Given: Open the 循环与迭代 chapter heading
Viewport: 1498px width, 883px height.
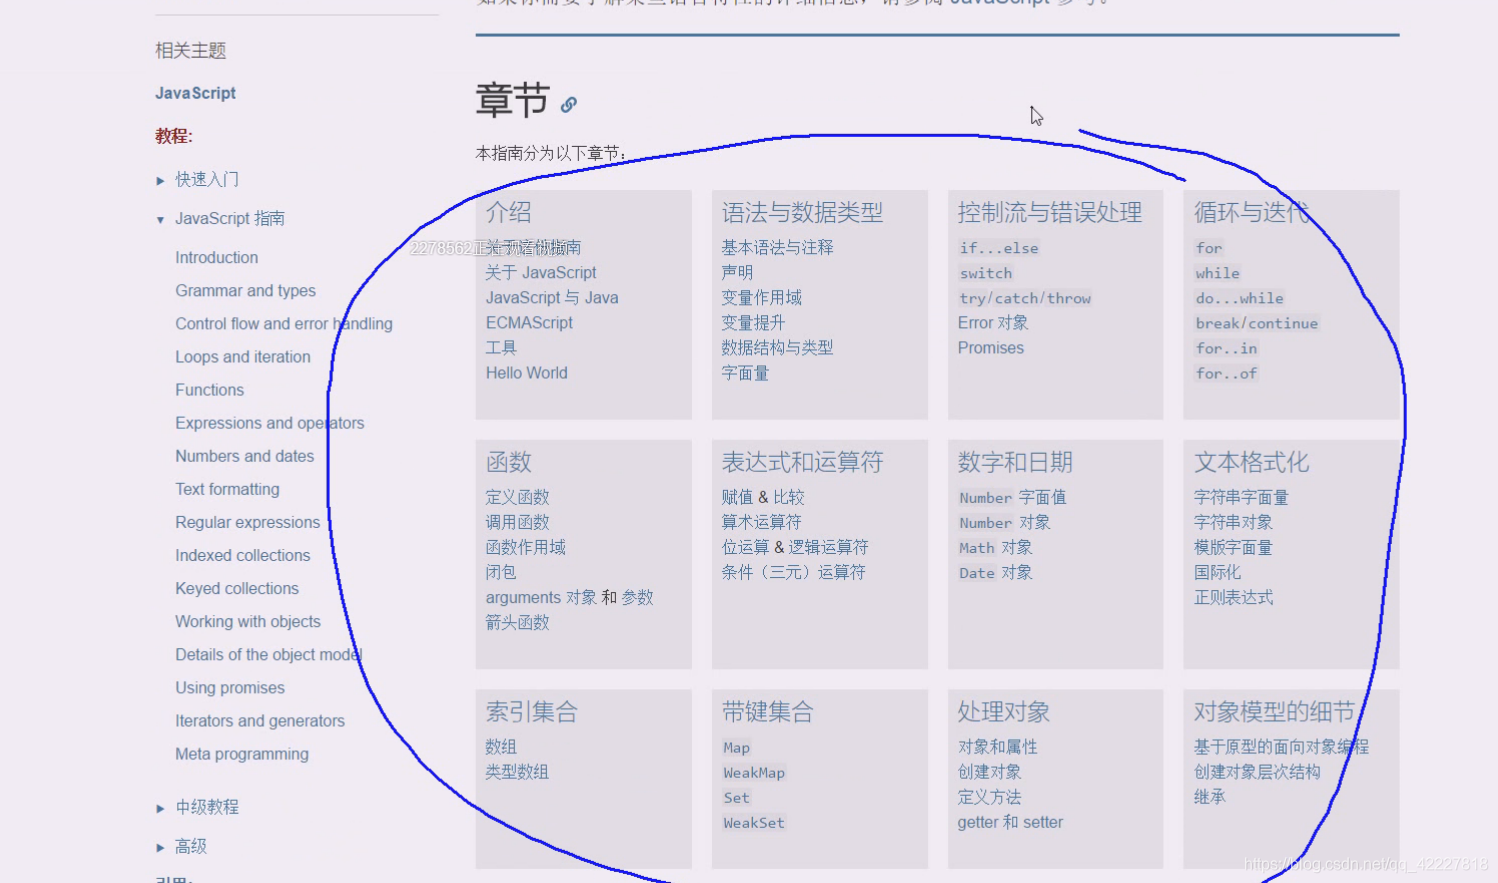Looking at the screenshot, I should (x=1251, y=212).
